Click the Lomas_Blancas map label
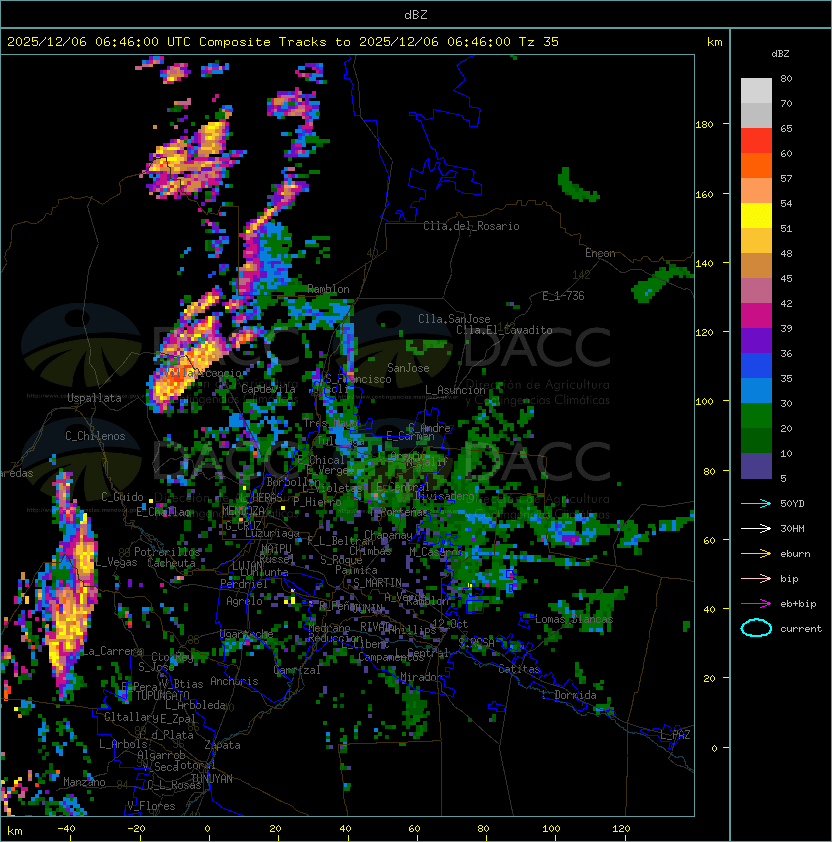The image size is (832, 842). coord(574,619)
